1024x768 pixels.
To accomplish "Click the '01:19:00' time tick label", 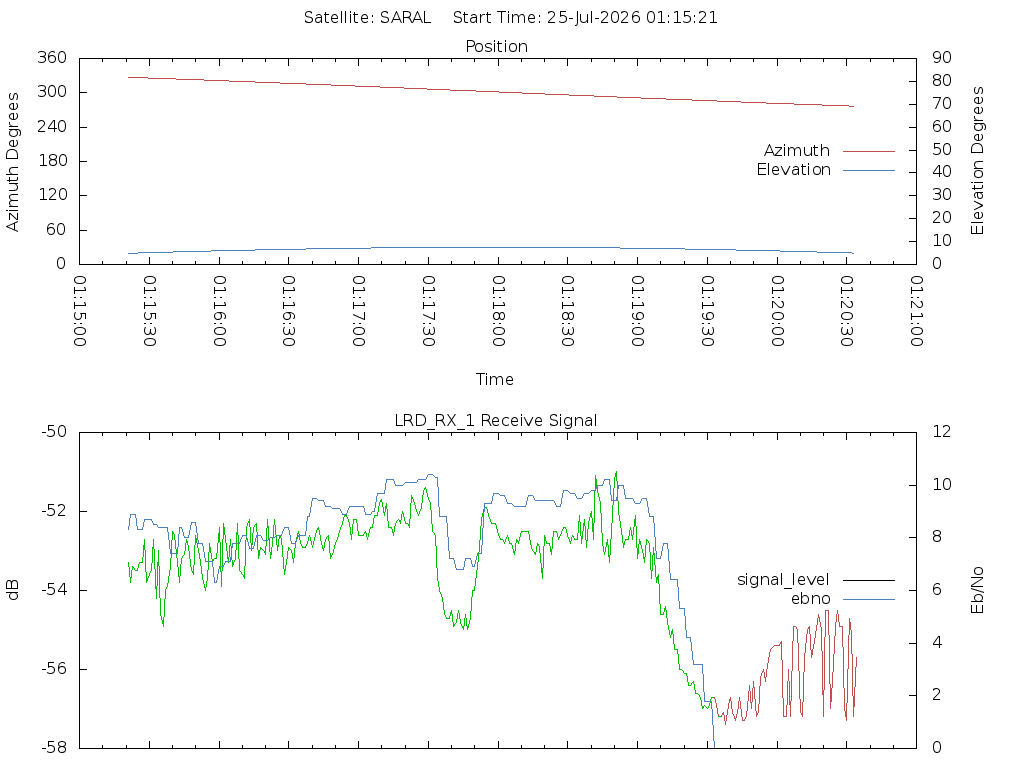I will point(637,311).
